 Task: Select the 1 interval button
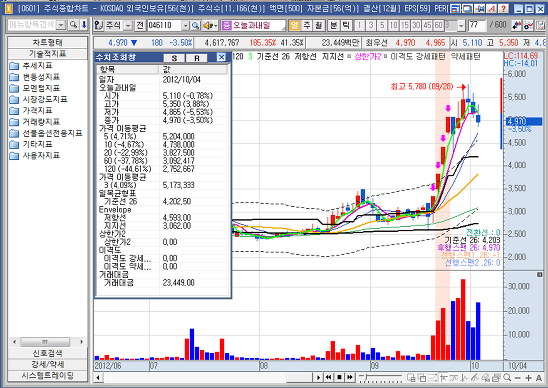360,25
